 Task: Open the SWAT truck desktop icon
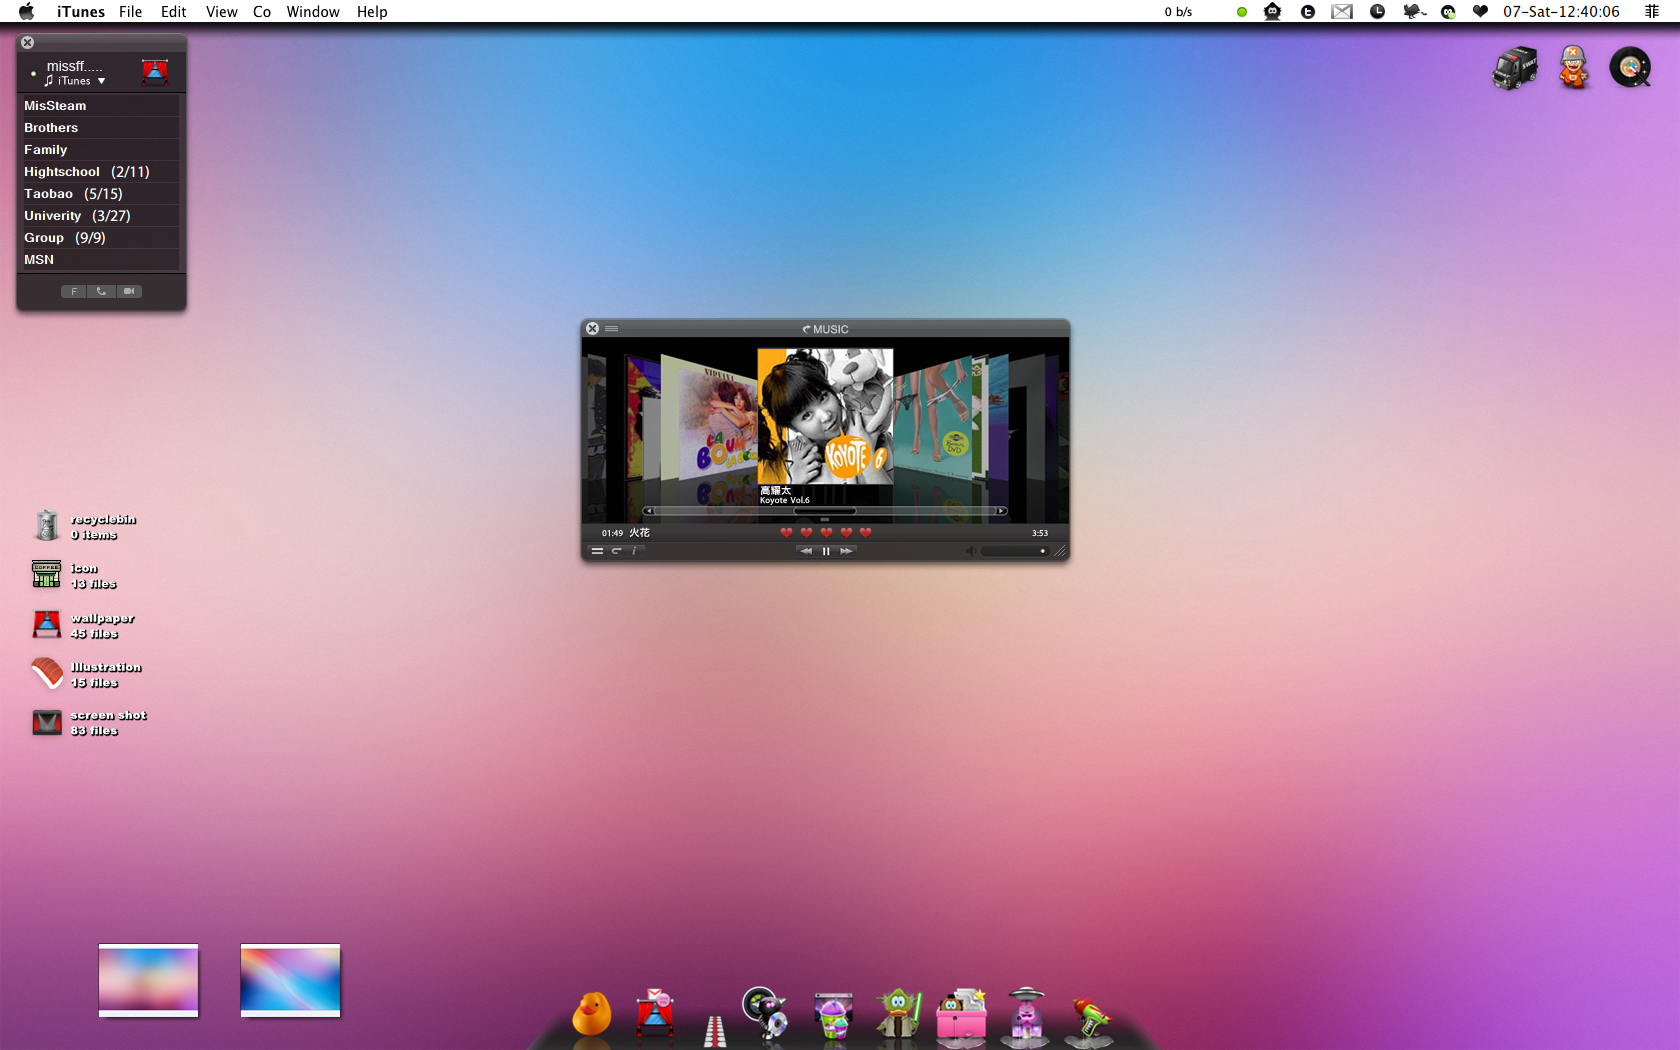(1515, 68)
